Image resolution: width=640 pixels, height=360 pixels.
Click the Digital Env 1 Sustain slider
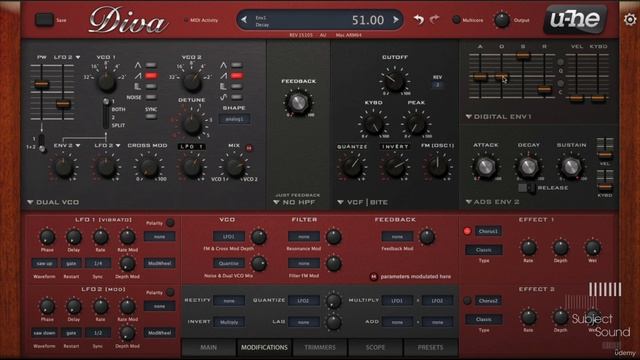point(523,56)
